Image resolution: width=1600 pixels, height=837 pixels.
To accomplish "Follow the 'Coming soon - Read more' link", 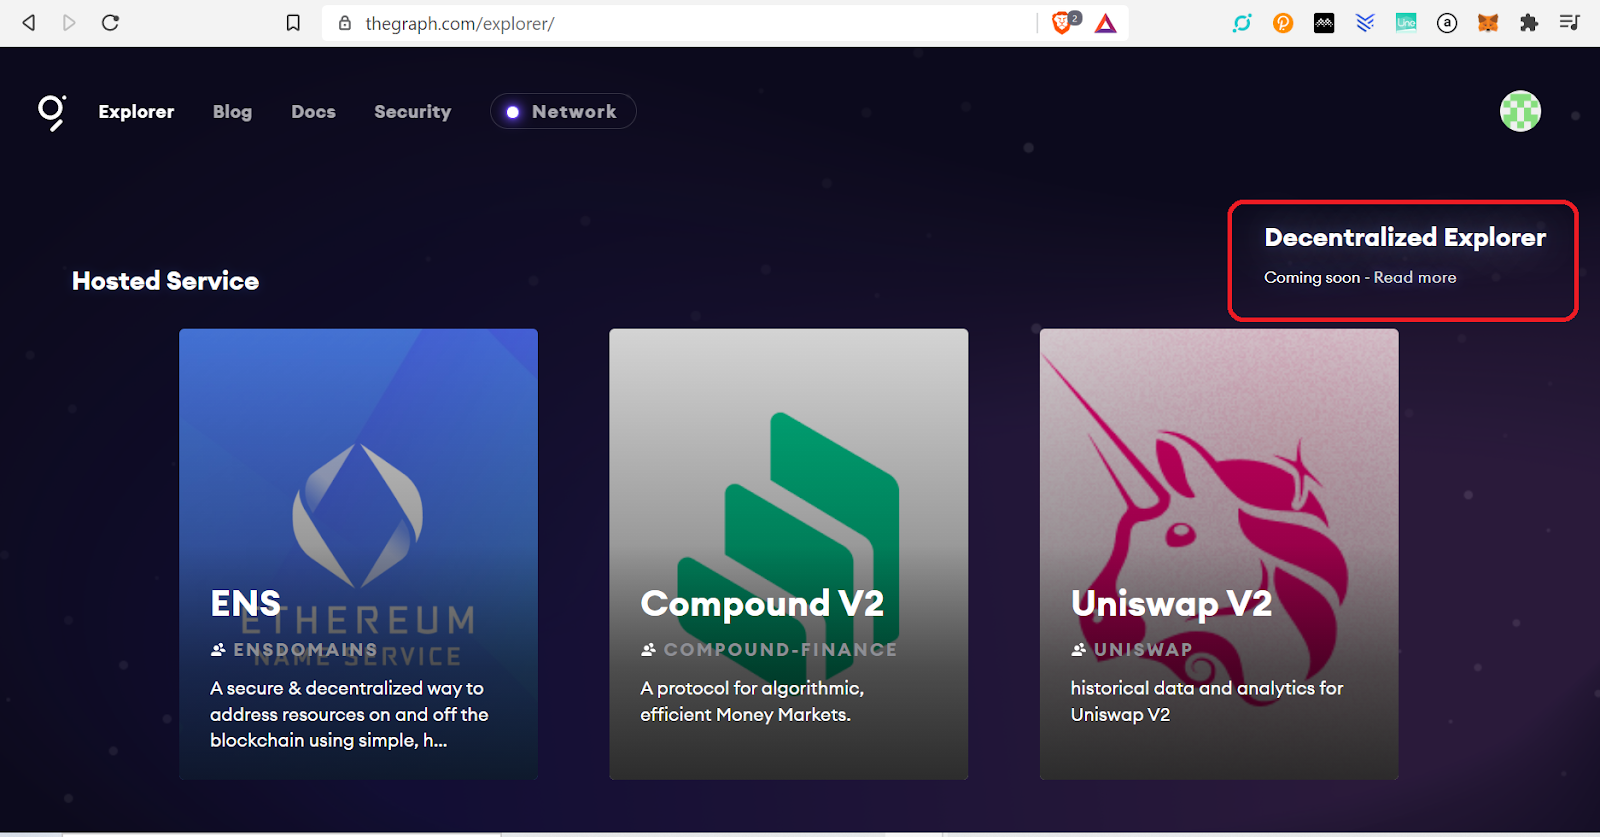I will (1360, 277).
